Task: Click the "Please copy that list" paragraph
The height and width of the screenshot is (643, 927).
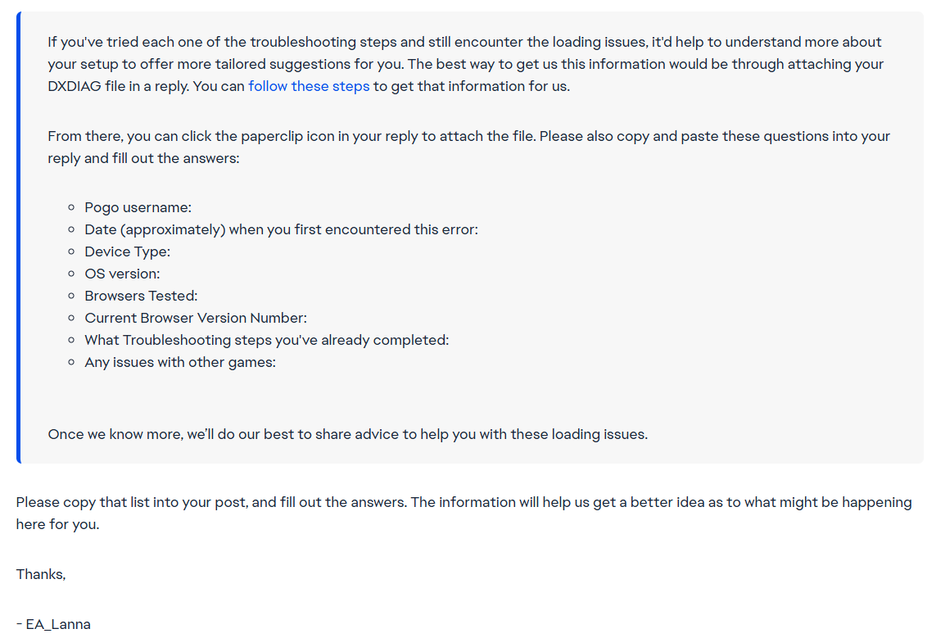Action: coord(463,502)
